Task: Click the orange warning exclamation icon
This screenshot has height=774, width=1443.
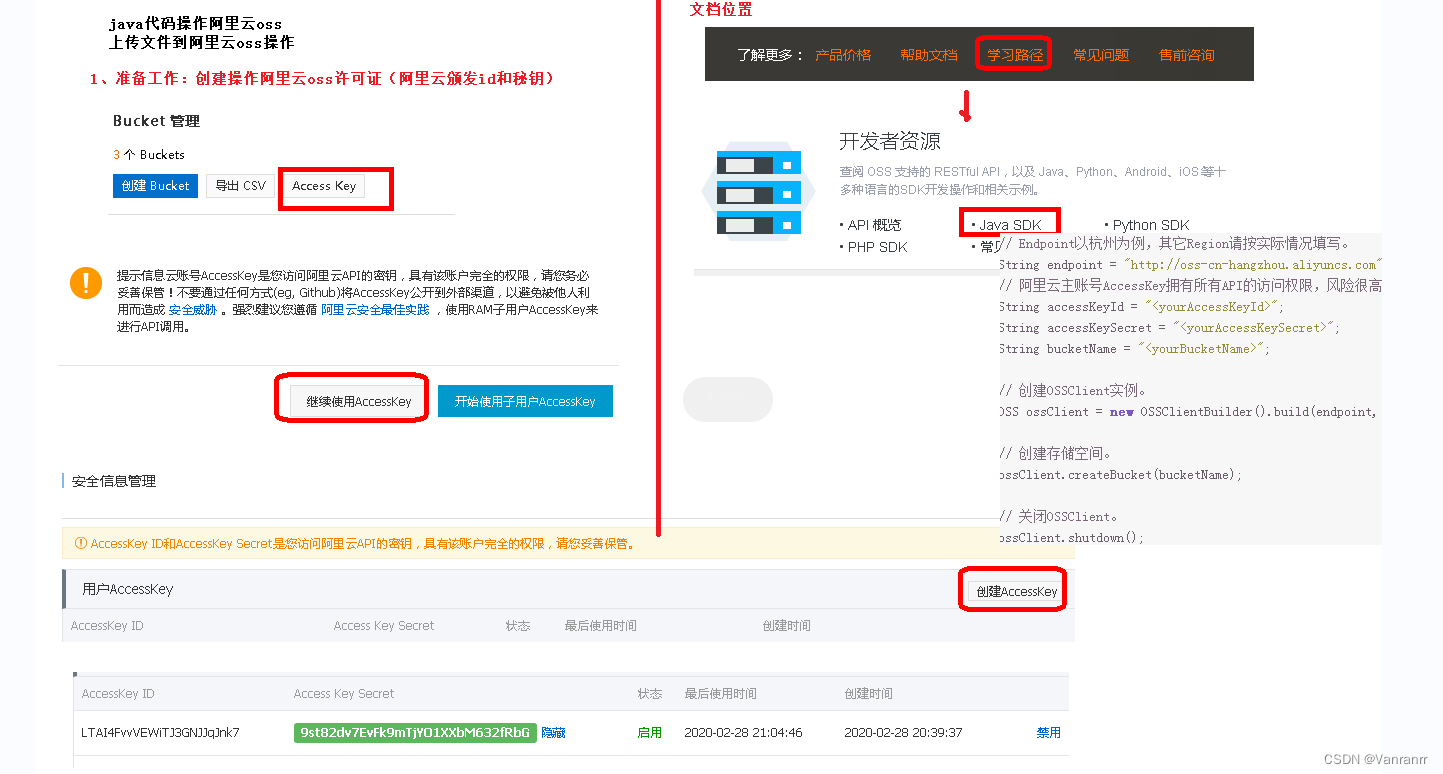Action: point(86,283)
